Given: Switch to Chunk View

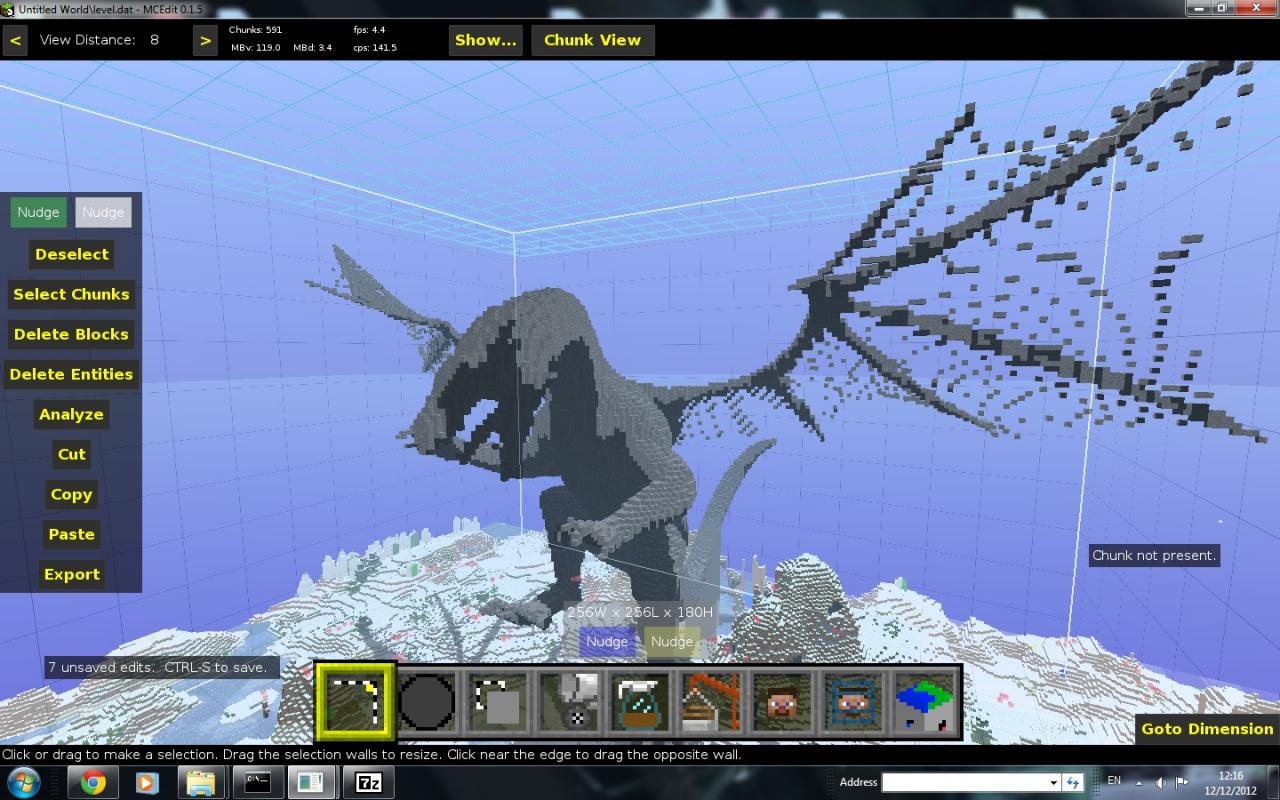Looking at the screenshot, I should 592,40.
